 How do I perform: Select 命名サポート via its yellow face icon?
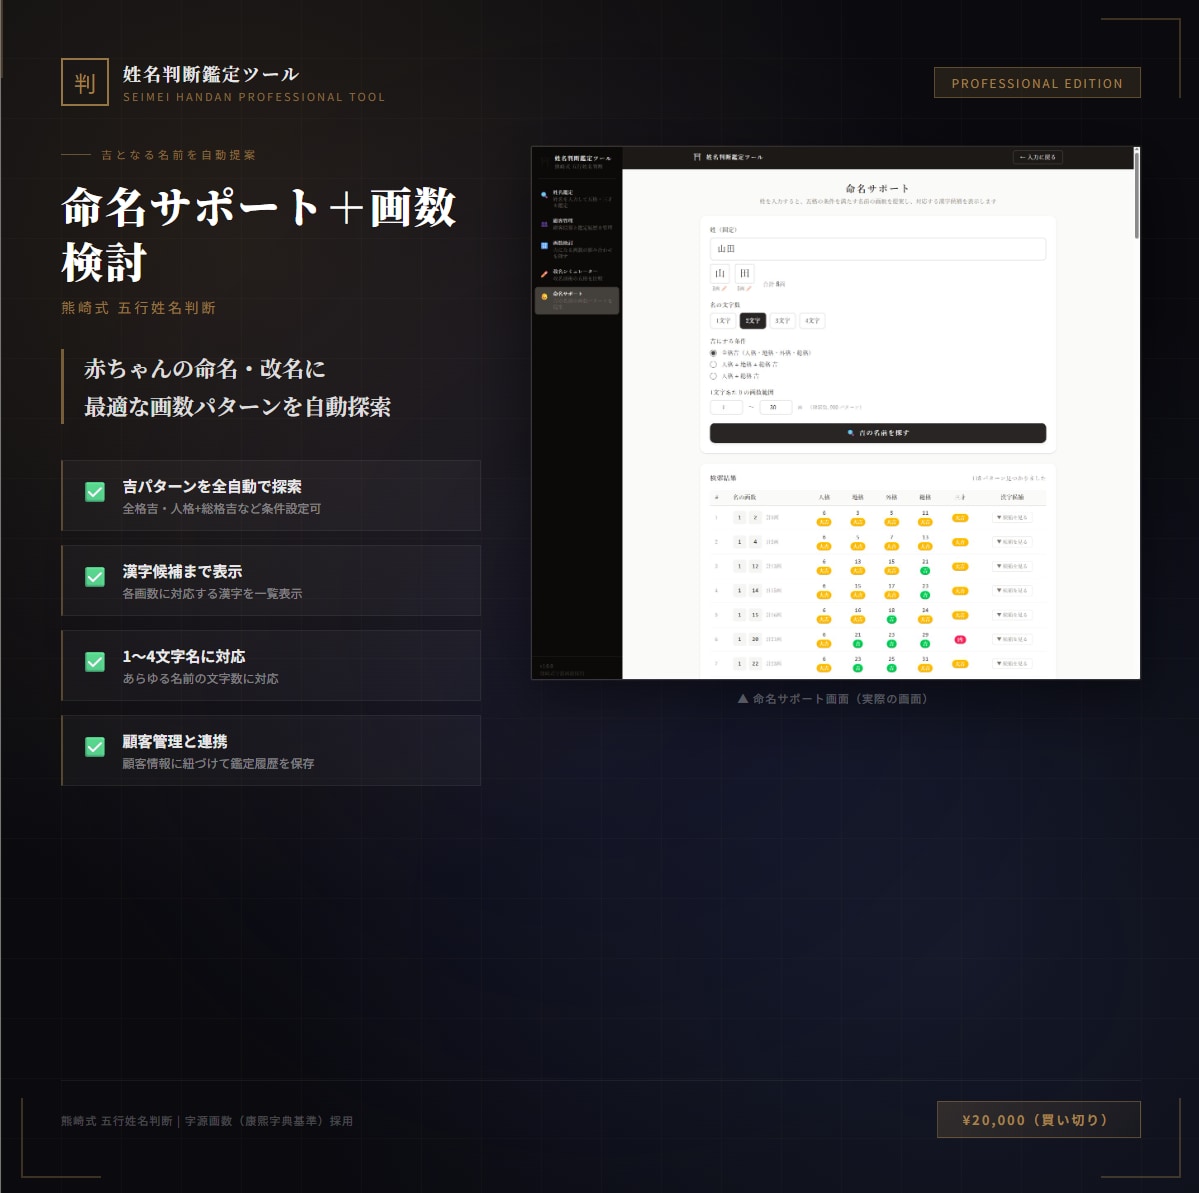pos(544,297)
